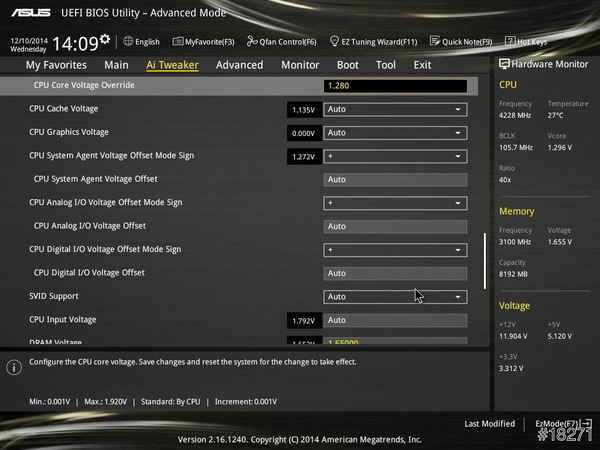Screen dimensions: 600x450
Task: Click the CPU Core Voltage Override field
Action: point(395,86)
